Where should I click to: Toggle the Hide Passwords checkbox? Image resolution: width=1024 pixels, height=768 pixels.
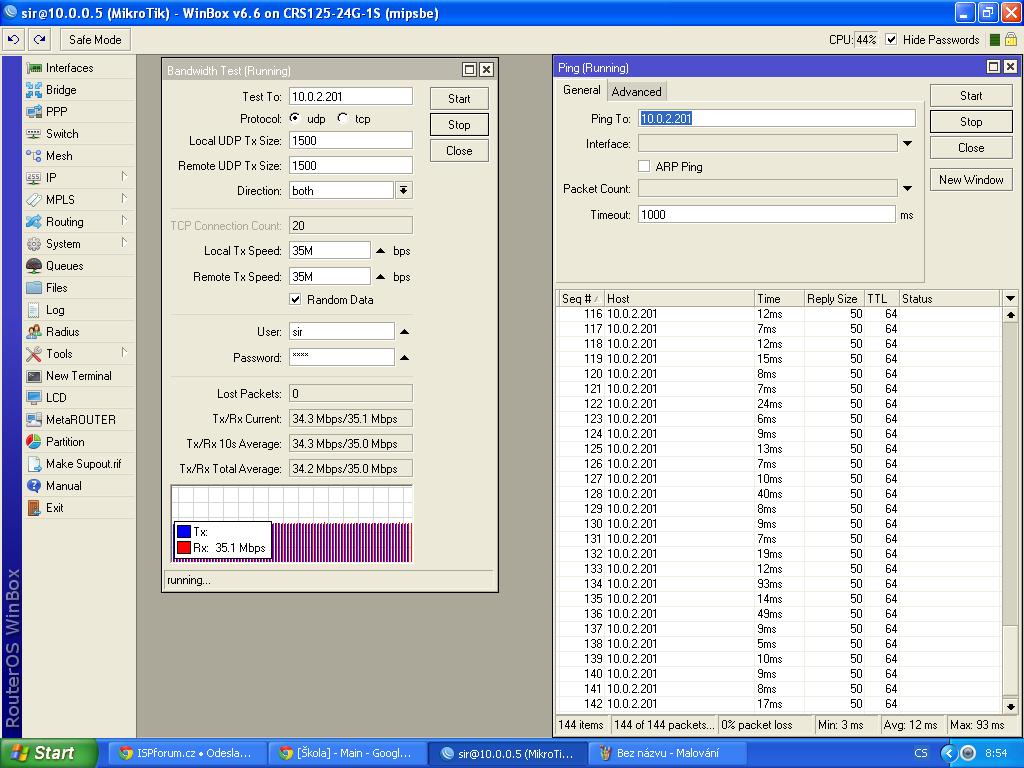(891, 40)
